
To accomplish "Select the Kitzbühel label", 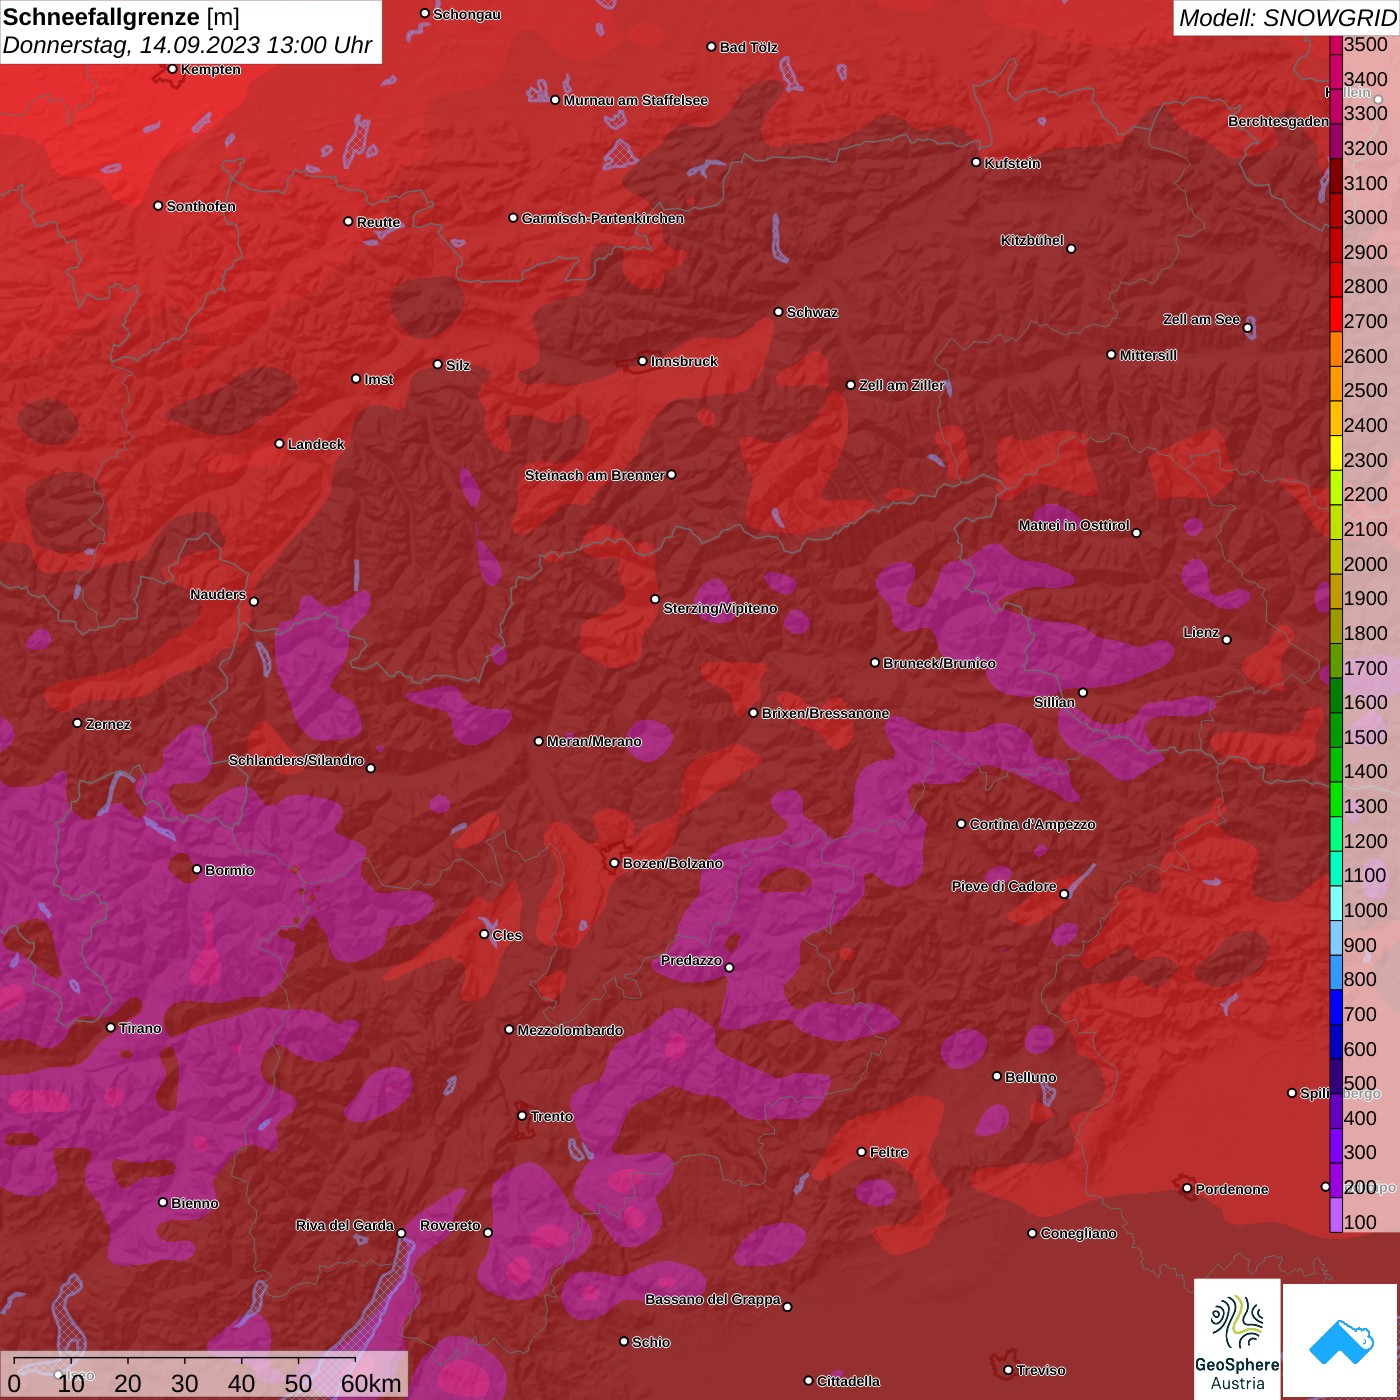I will (x=1032, y=240).
